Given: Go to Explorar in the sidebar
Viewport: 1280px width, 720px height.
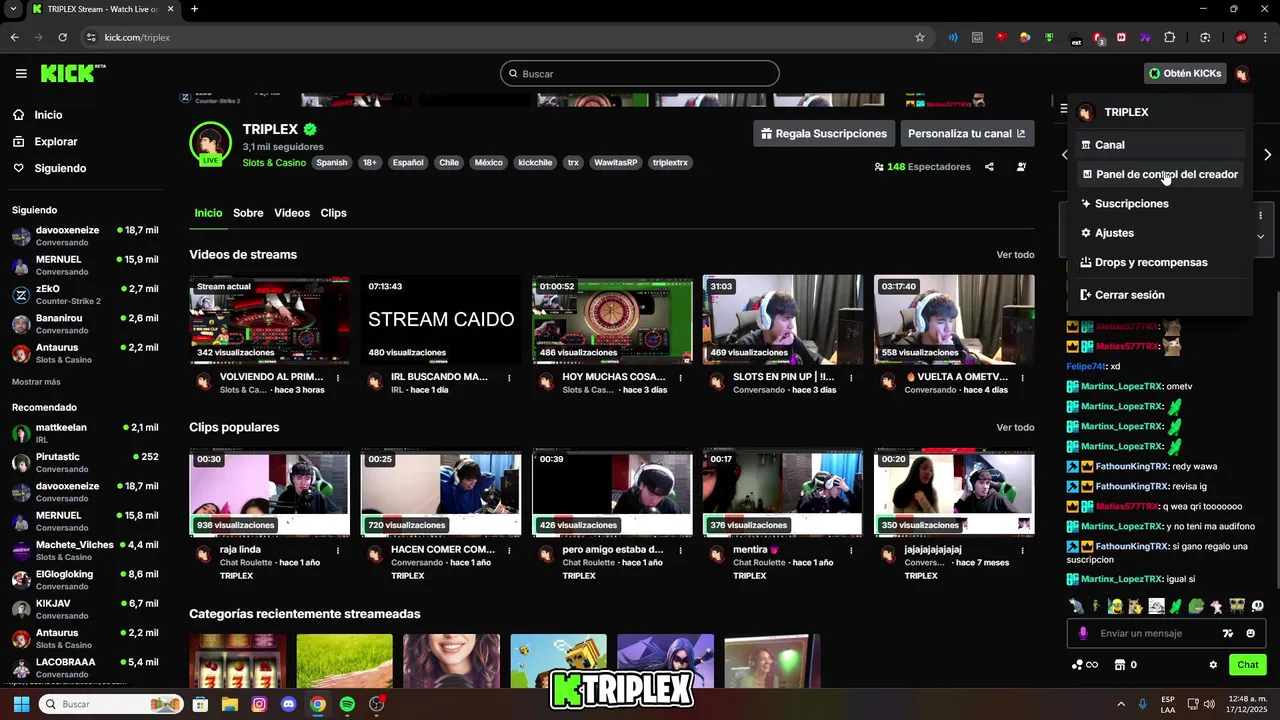Looking at the screenshot, I should pyautogui.click(x=55, y=142).
